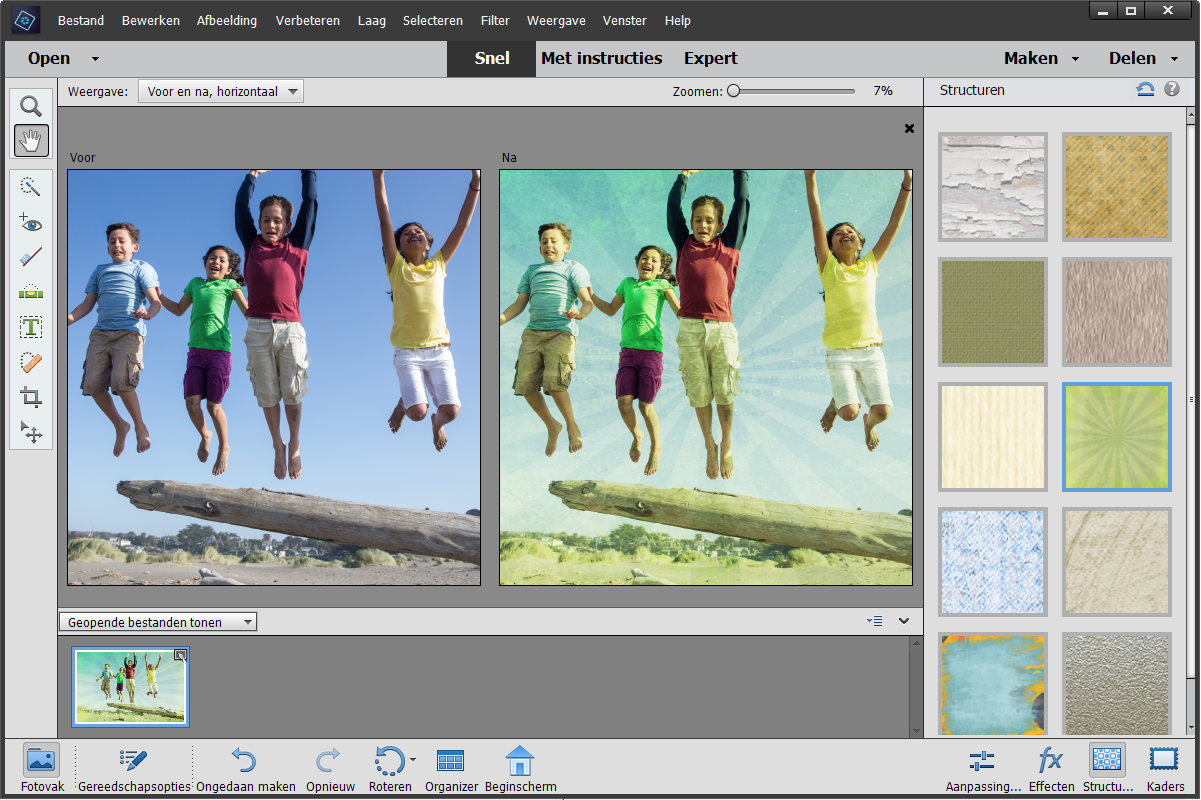This screenshot has width=1201, height=800.
Task: Toggle the Fotovak photo bin
Action: tap(42, 768)
